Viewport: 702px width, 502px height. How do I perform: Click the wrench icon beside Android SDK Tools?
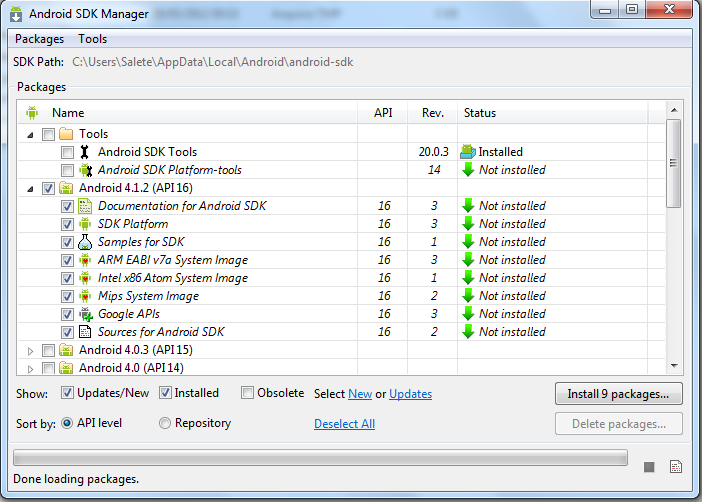85,152
